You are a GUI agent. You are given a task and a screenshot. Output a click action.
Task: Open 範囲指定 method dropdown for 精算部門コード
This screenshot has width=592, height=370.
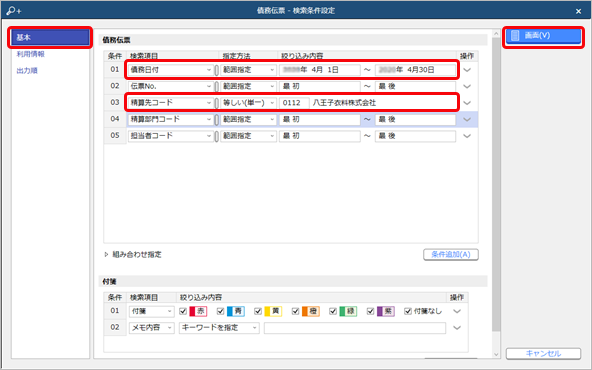[x=248, y=119]
